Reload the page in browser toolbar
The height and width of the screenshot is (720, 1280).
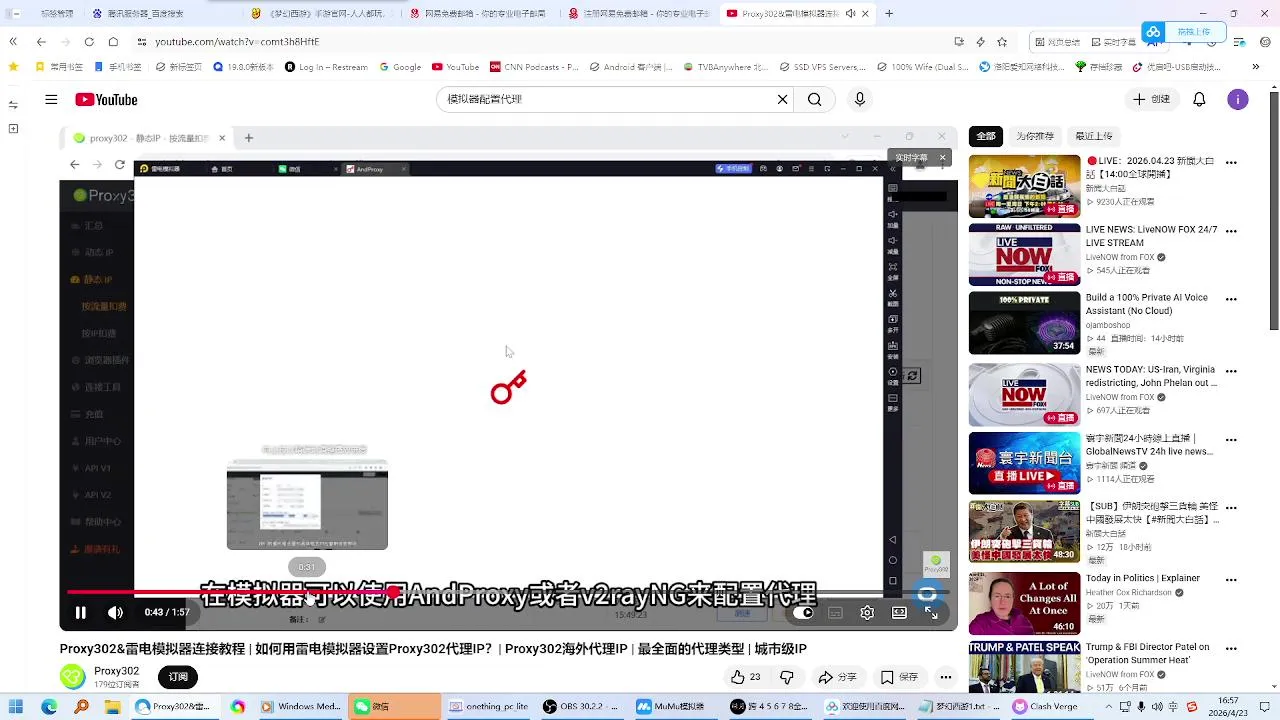click(89, 42)
